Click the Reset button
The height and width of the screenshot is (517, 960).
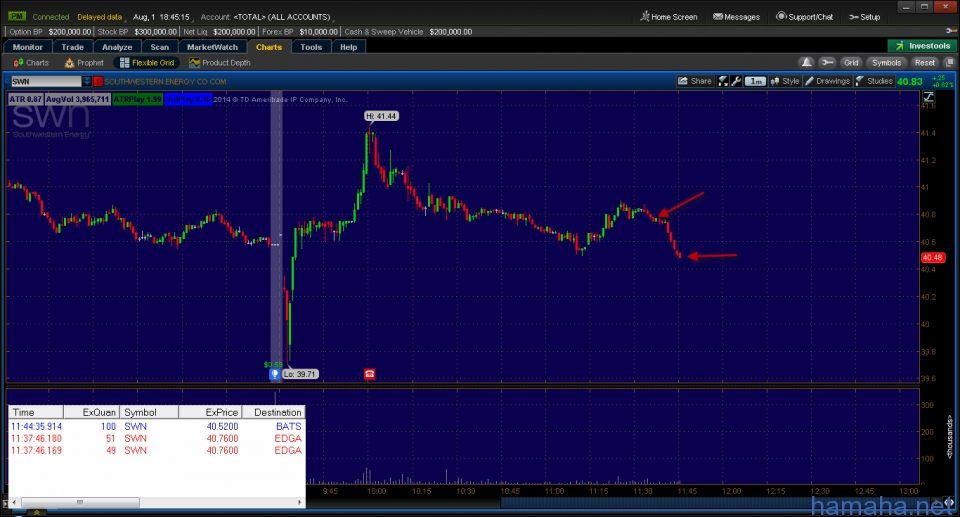coord(924,62)
